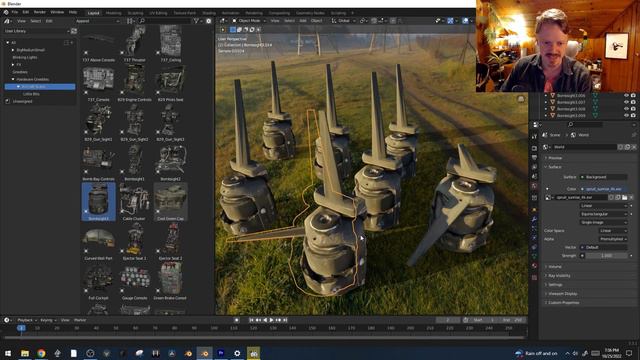Screen dimensions: 640x360
Task: Click the asset browser filter funnel icon
Action: point(196,21)
